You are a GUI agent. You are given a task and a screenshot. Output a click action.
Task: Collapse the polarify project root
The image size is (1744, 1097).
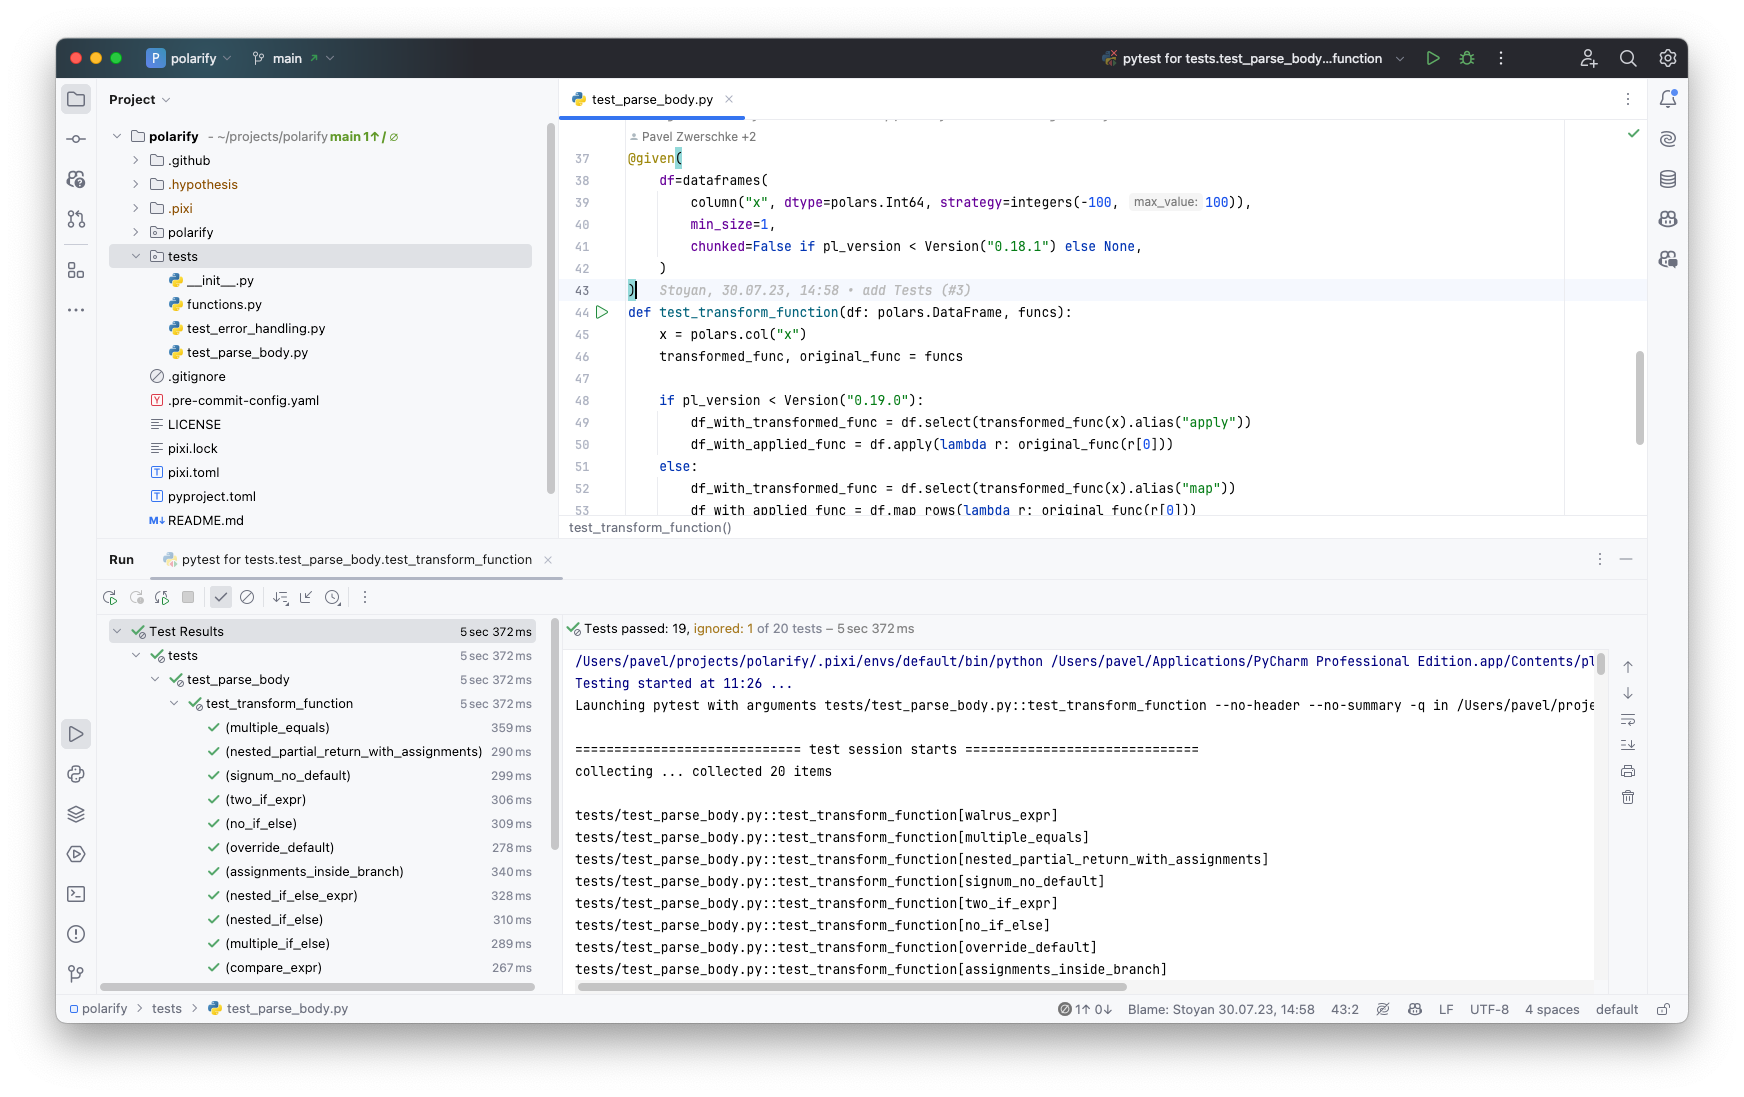[117, 136]
